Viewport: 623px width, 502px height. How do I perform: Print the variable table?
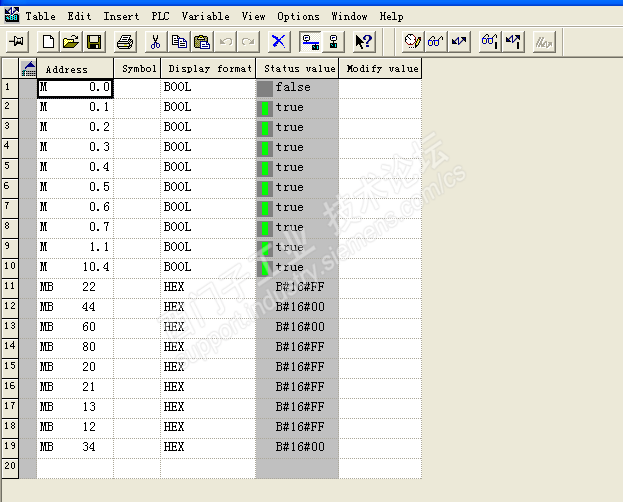pos(125,41)
